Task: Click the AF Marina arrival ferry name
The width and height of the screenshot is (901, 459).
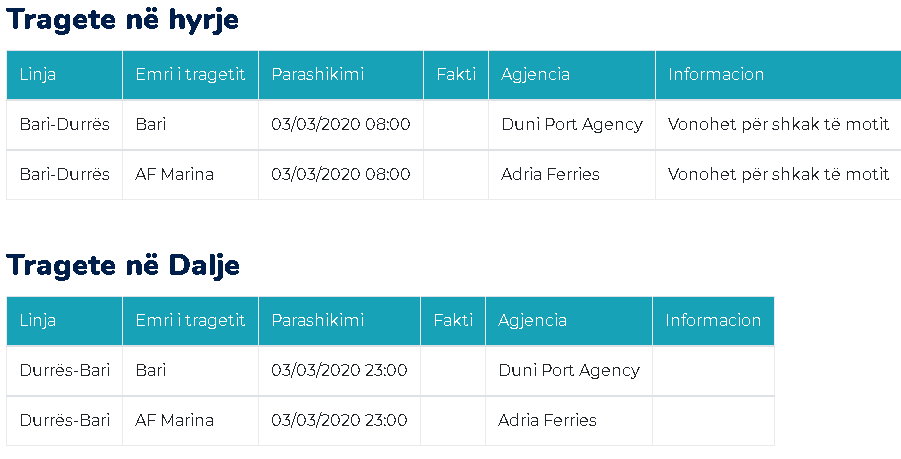Action: (x=174, y=175)
